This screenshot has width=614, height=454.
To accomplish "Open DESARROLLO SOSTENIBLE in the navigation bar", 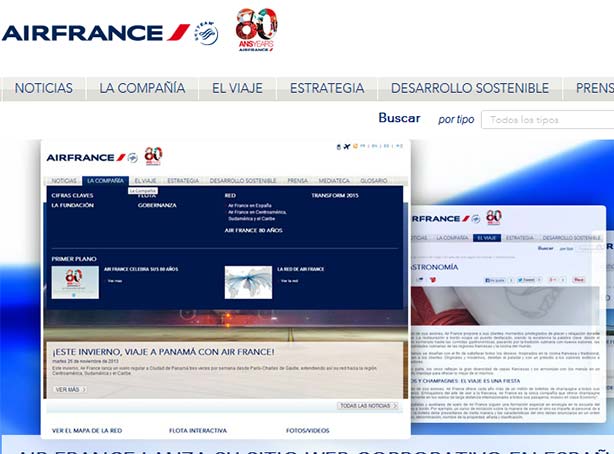I will click(x=470, y=88).
